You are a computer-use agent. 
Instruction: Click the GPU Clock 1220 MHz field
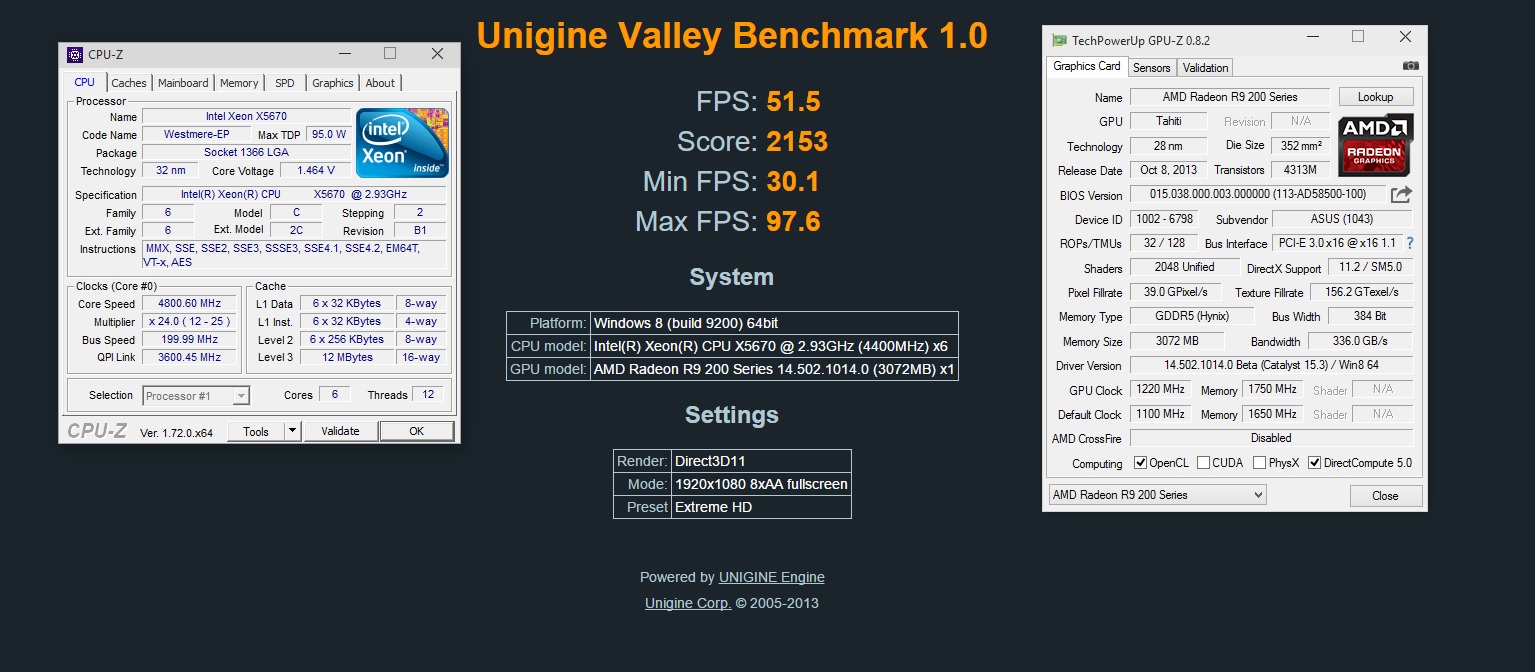(x=1160, y=389)
